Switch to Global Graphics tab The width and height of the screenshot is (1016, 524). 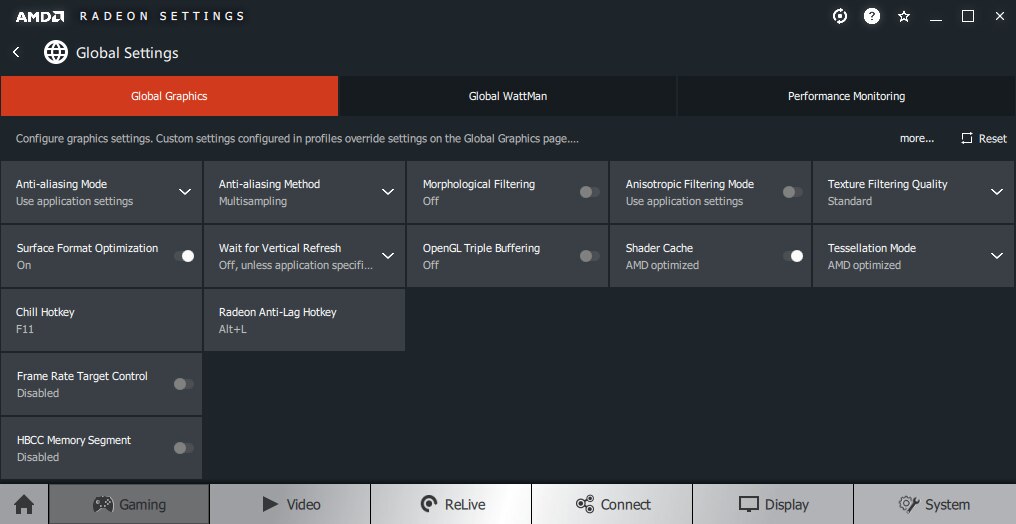click(169, 96)
